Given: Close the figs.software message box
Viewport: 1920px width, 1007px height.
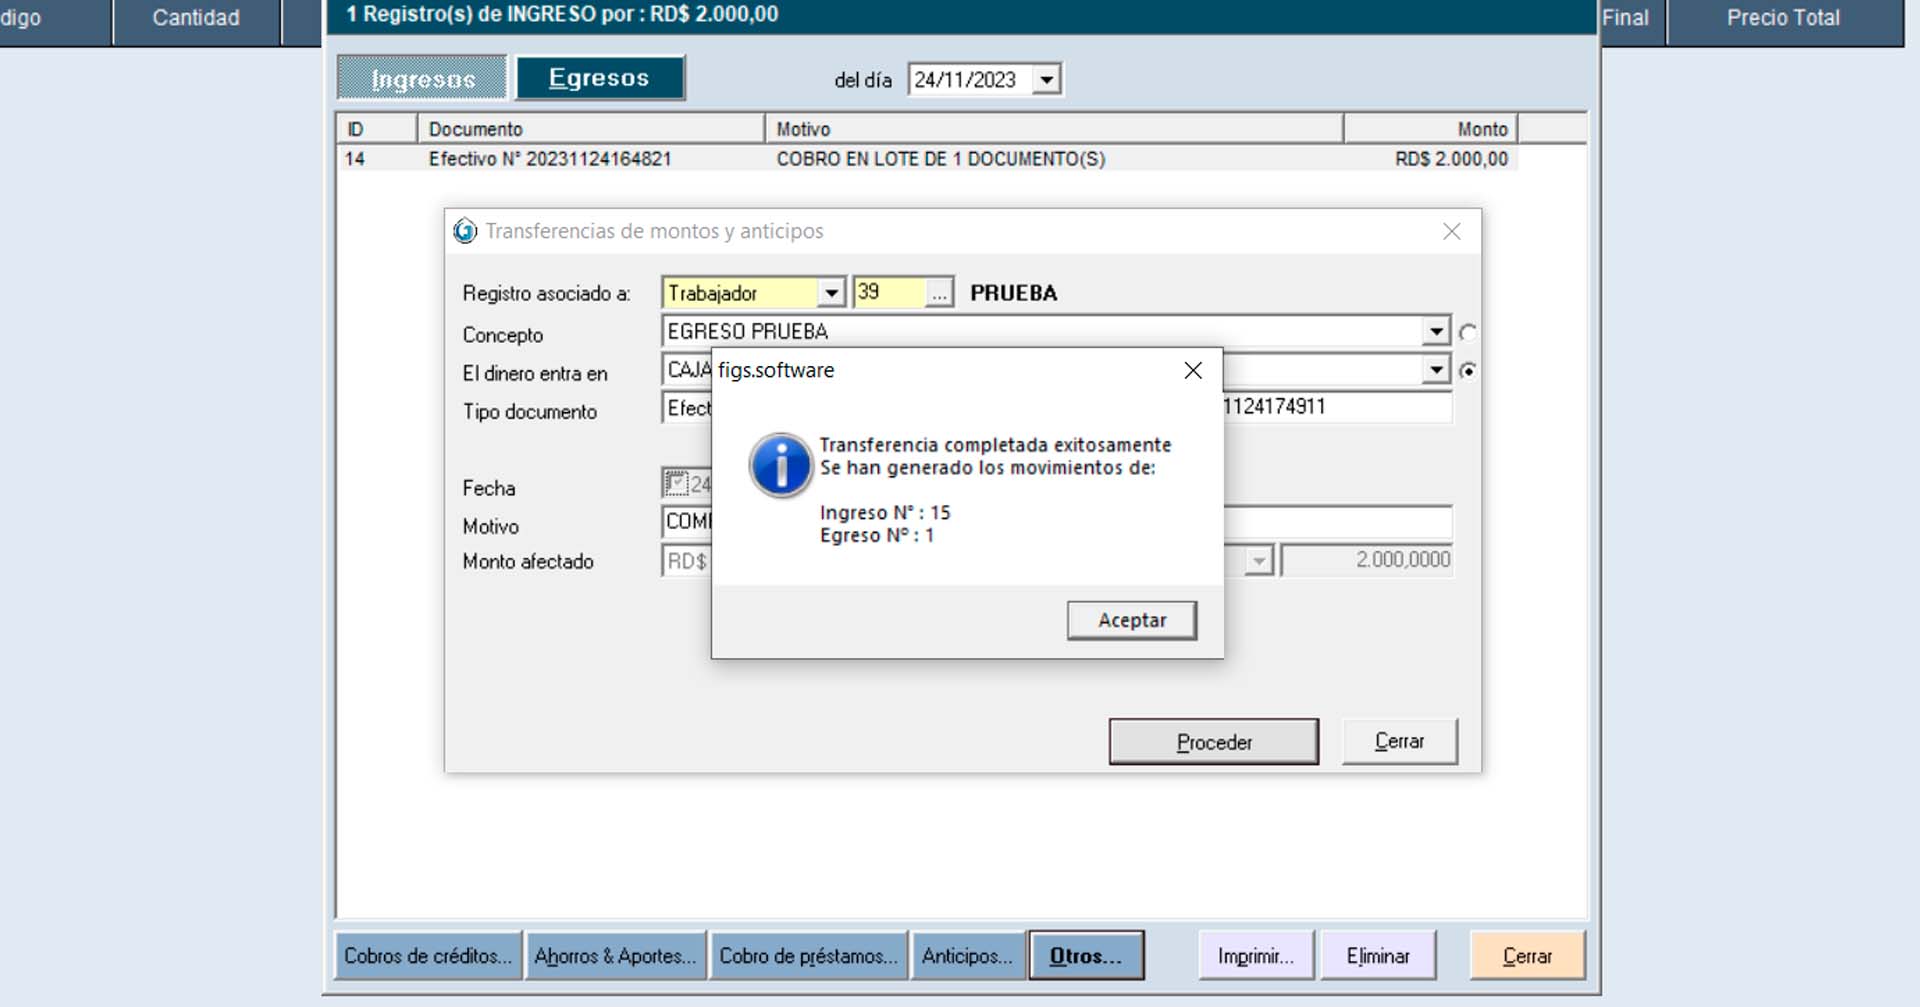Looking at the screenshot, I should [1192, 370].
